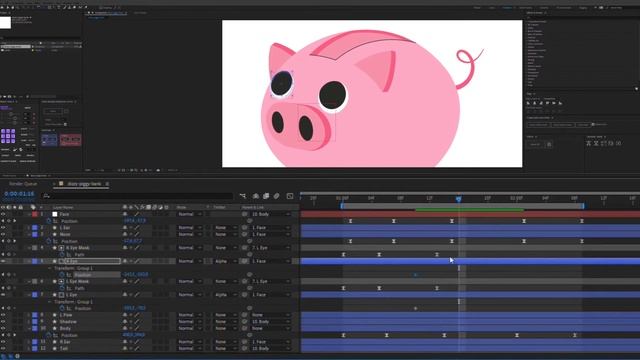The height and width of the screenshot is (360, 640).
Task: Click the first bottom-left timeline toggle icon
Action: coord(3,356)
